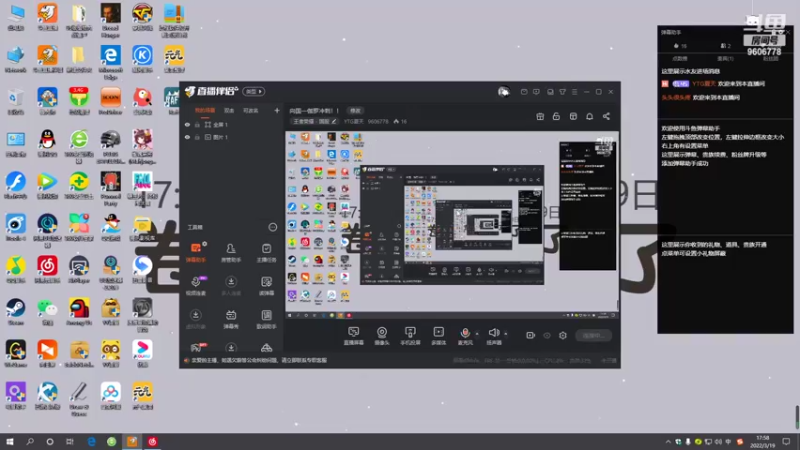Click the record video icon in bottom bar

point(531,335)
